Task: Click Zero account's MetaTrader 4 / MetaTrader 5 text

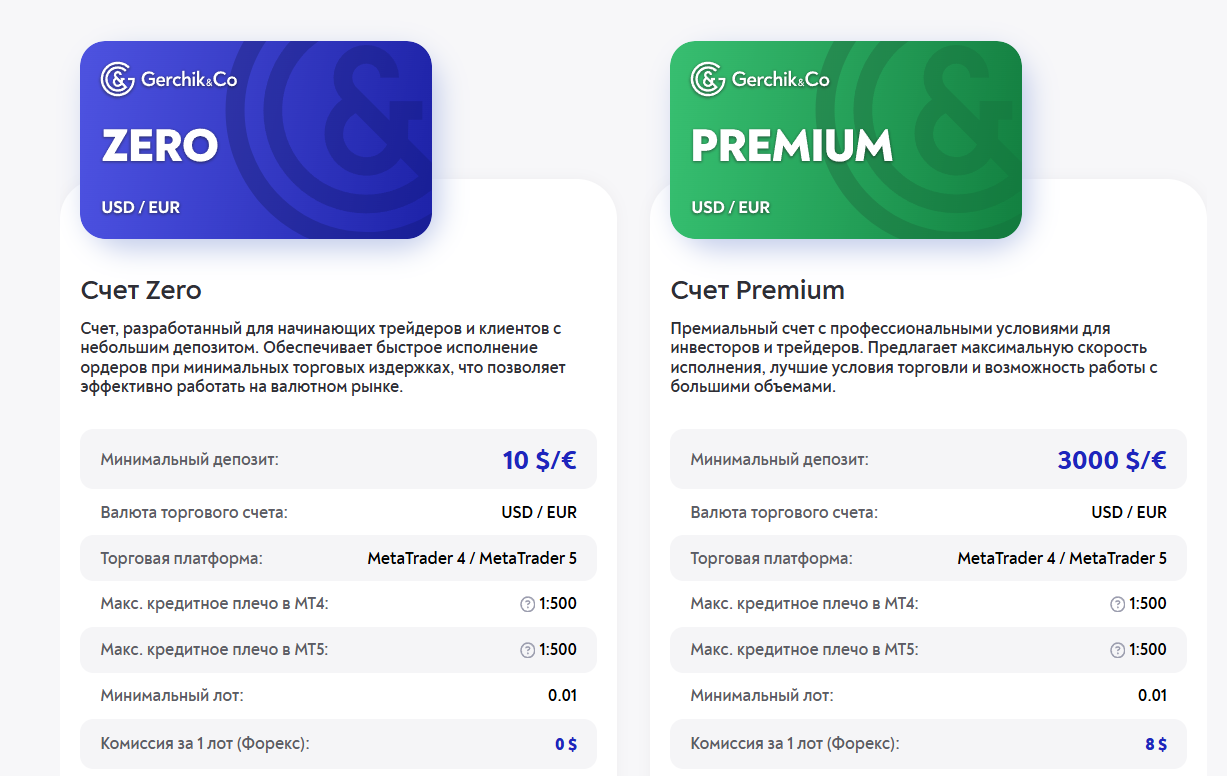Action: click(472, 558)
